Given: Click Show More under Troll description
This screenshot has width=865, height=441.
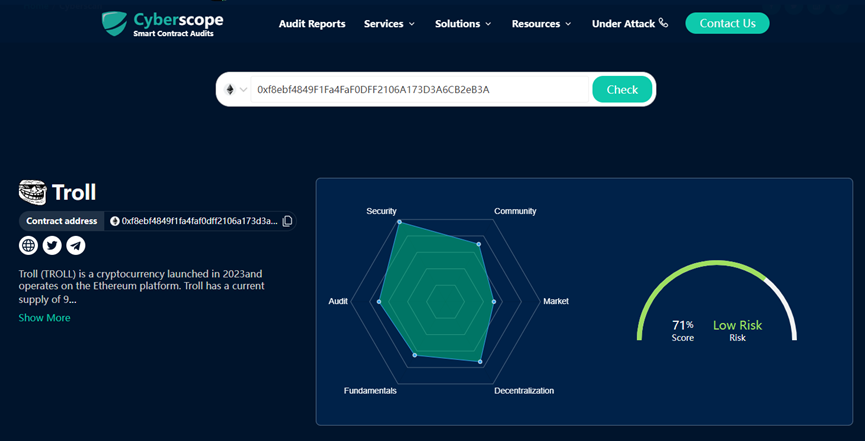Looking at the screenshot, I should pyautogui.click(x=44, y=318).
